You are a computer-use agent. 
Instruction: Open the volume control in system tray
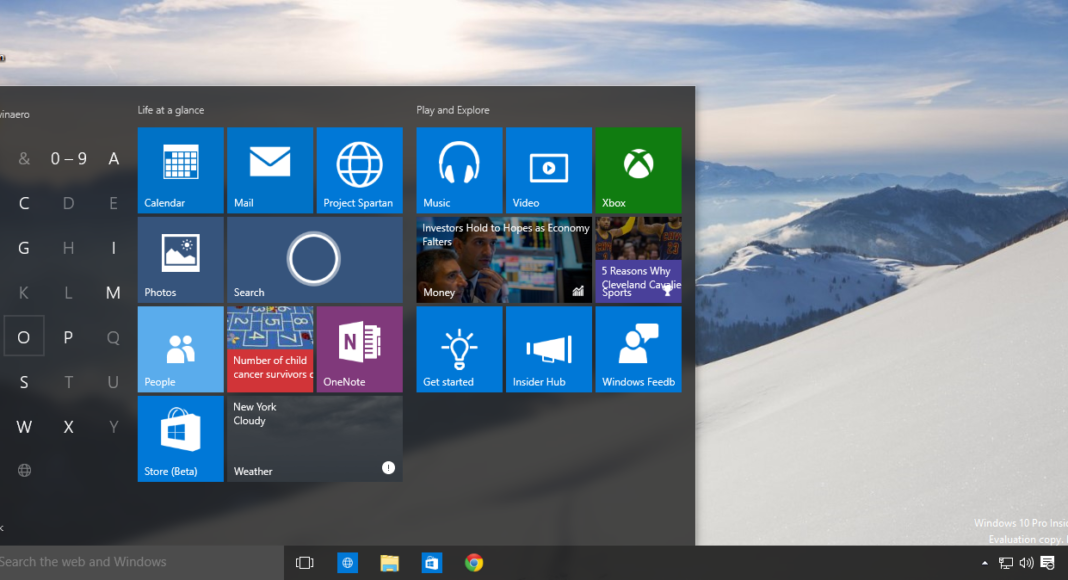[1026, 563]
